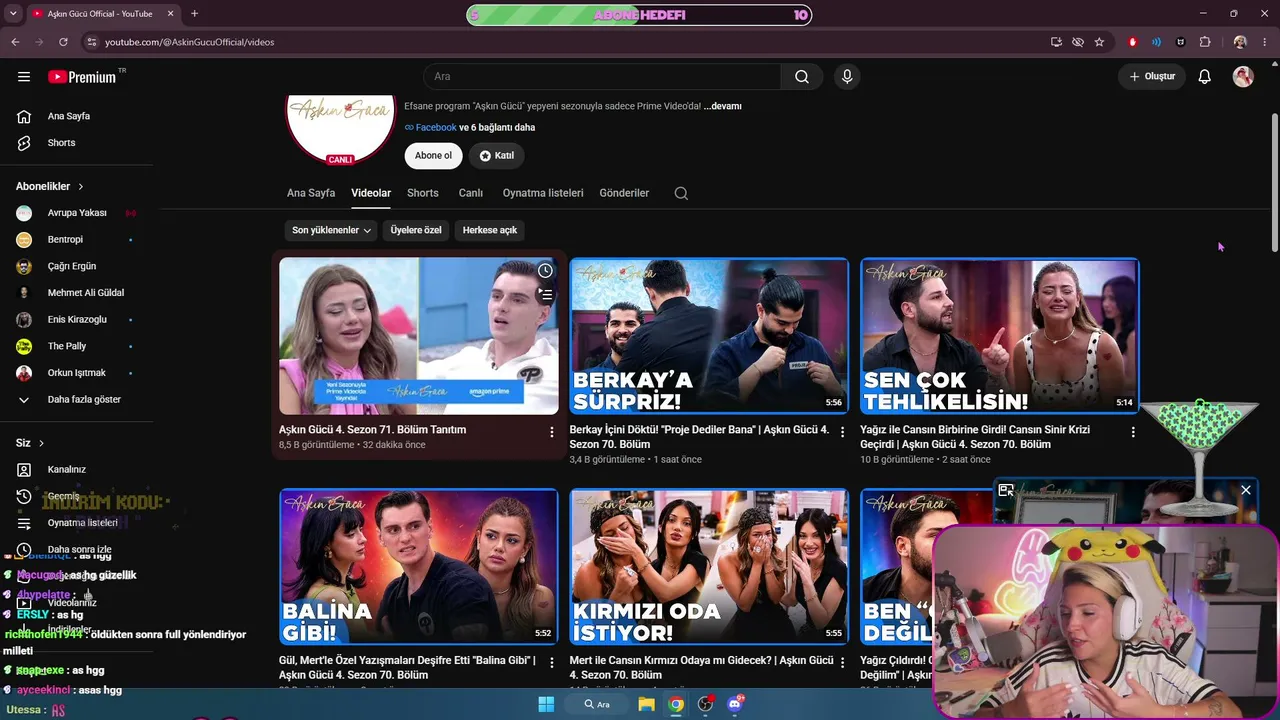1280x720 pixels.
Task: Click the search magnifier button
Action: point(802,77)
